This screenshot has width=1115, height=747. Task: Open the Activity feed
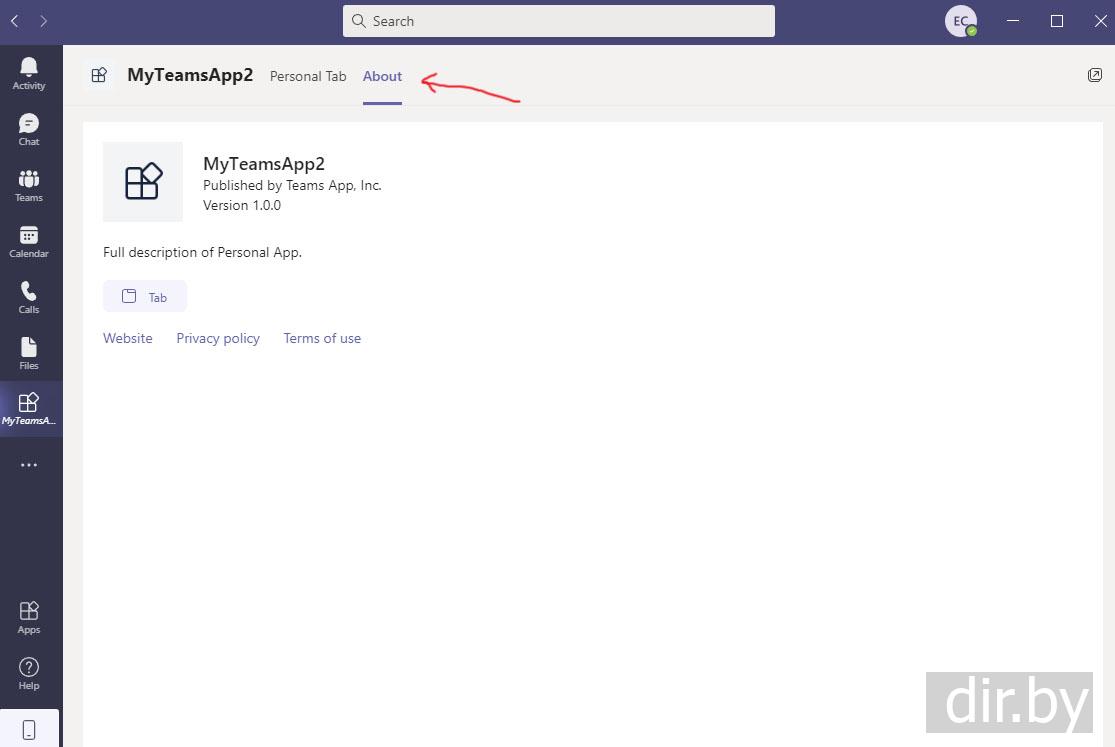(x=29, y=73)
